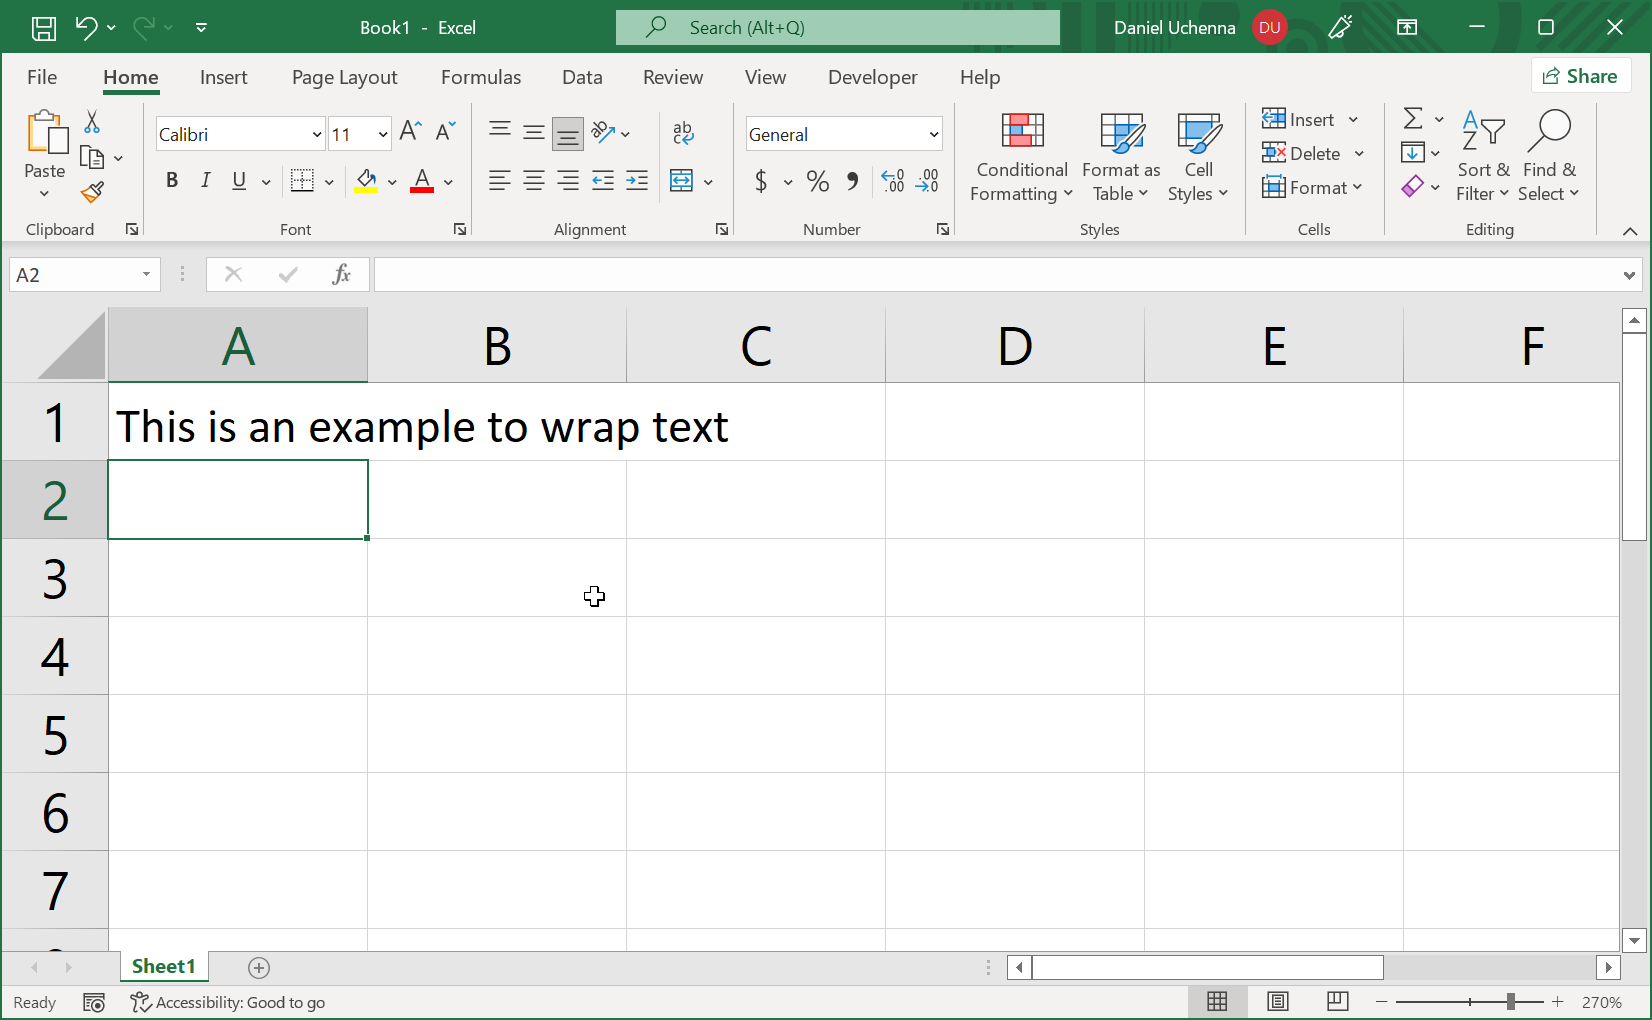Click the Share button

1581,75
